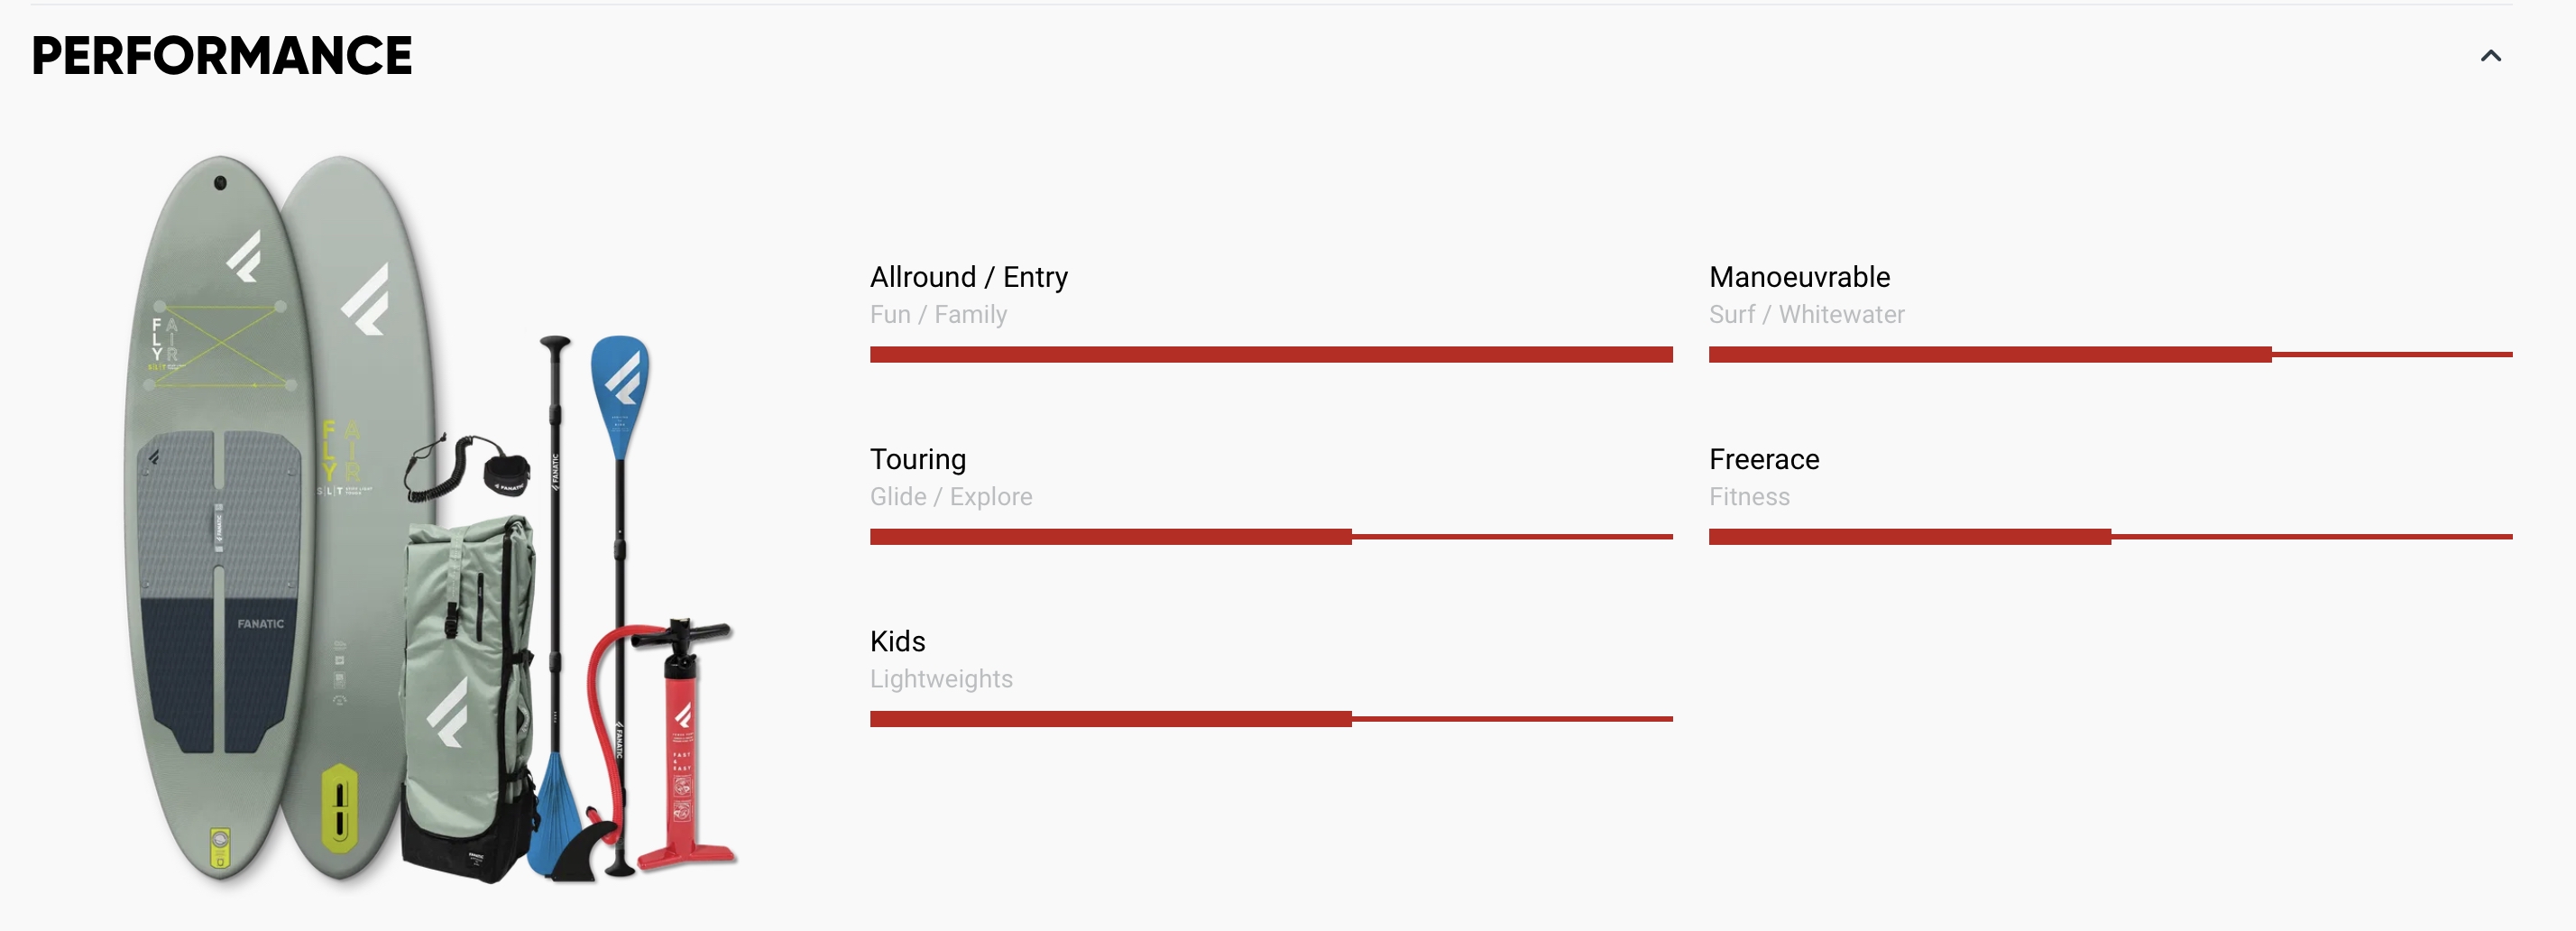This screenshot has height=931, width=2576.
Task: Click the Allround / Entry rating bar
Action: pyautogui.click(x=1271, y=354)
